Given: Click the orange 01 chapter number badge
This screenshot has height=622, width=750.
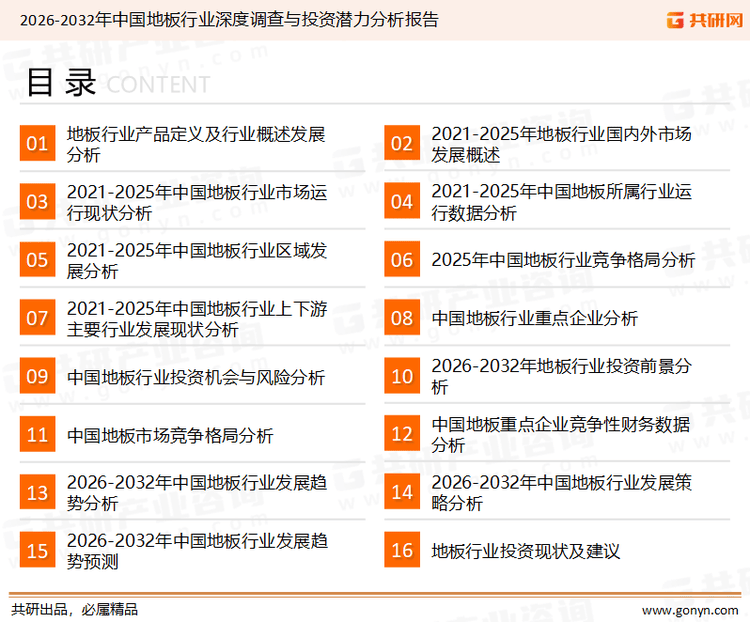Looking at the screenshot, I should (x=37, y=144).
